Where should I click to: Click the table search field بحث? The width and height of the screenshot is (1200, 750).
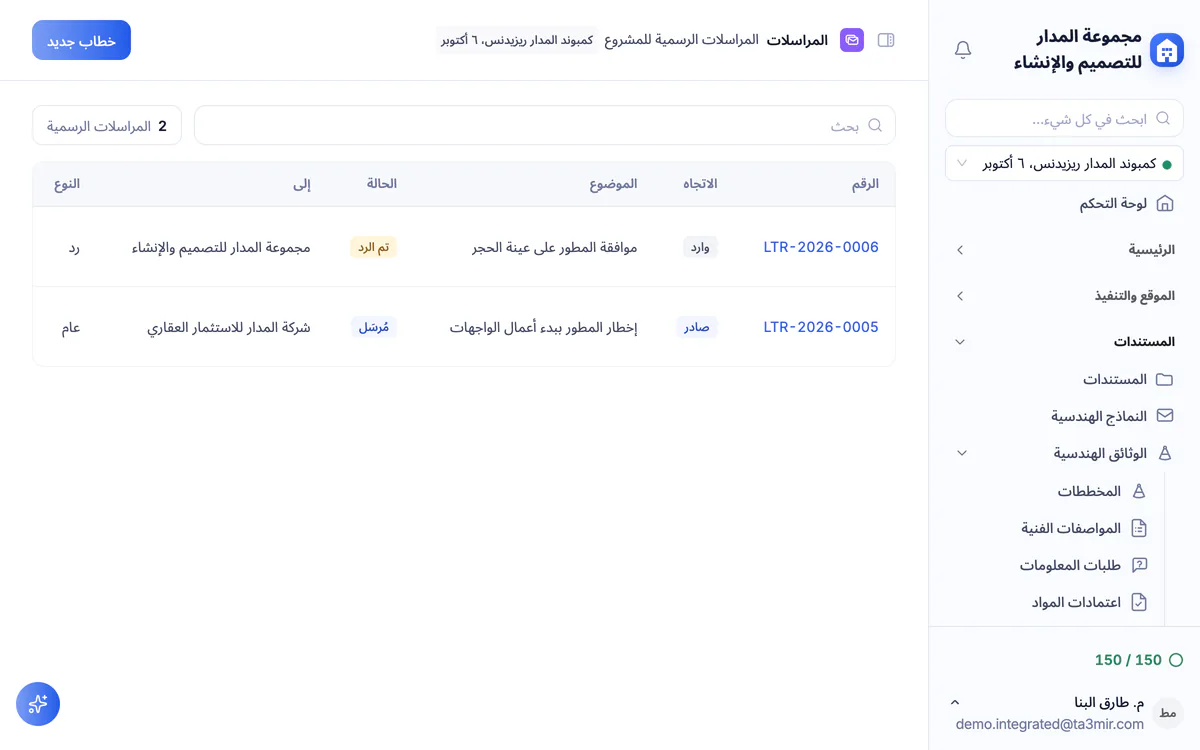tap(545, 125)
